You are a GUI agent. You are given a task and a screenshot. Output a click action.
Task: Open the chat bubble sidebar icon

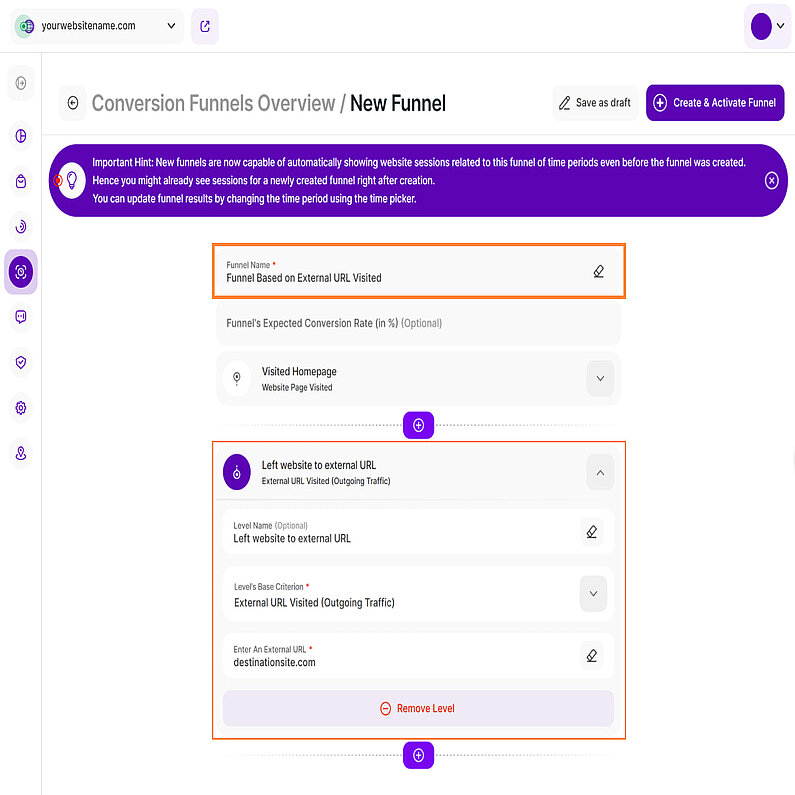click(x=21, y=317)
